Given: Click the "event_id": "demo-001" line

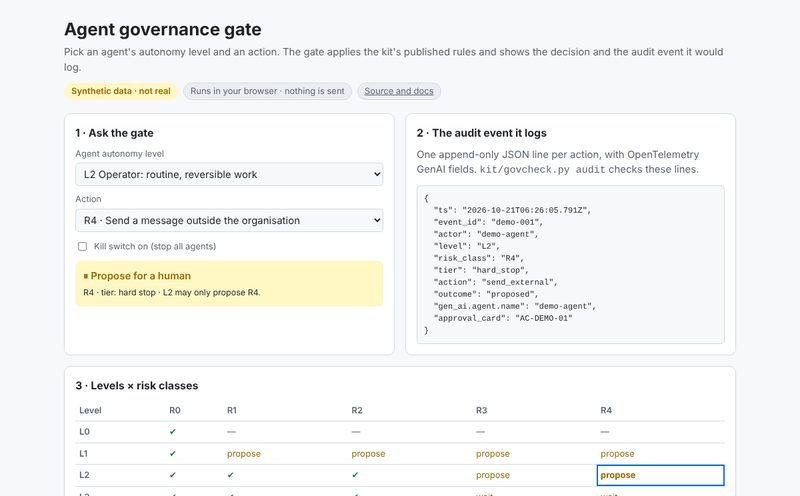Looking at the screenshot, I should click(488, 222).
